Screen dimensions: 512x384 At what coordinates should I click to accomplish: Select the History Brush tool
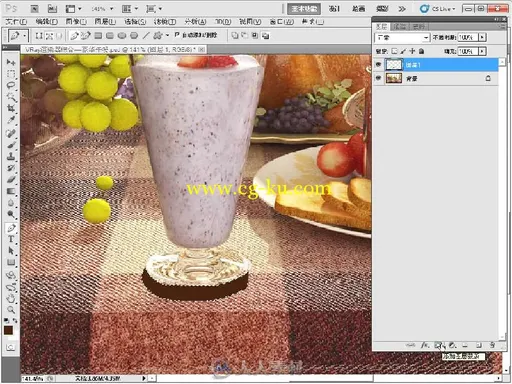tap(11, 168)
